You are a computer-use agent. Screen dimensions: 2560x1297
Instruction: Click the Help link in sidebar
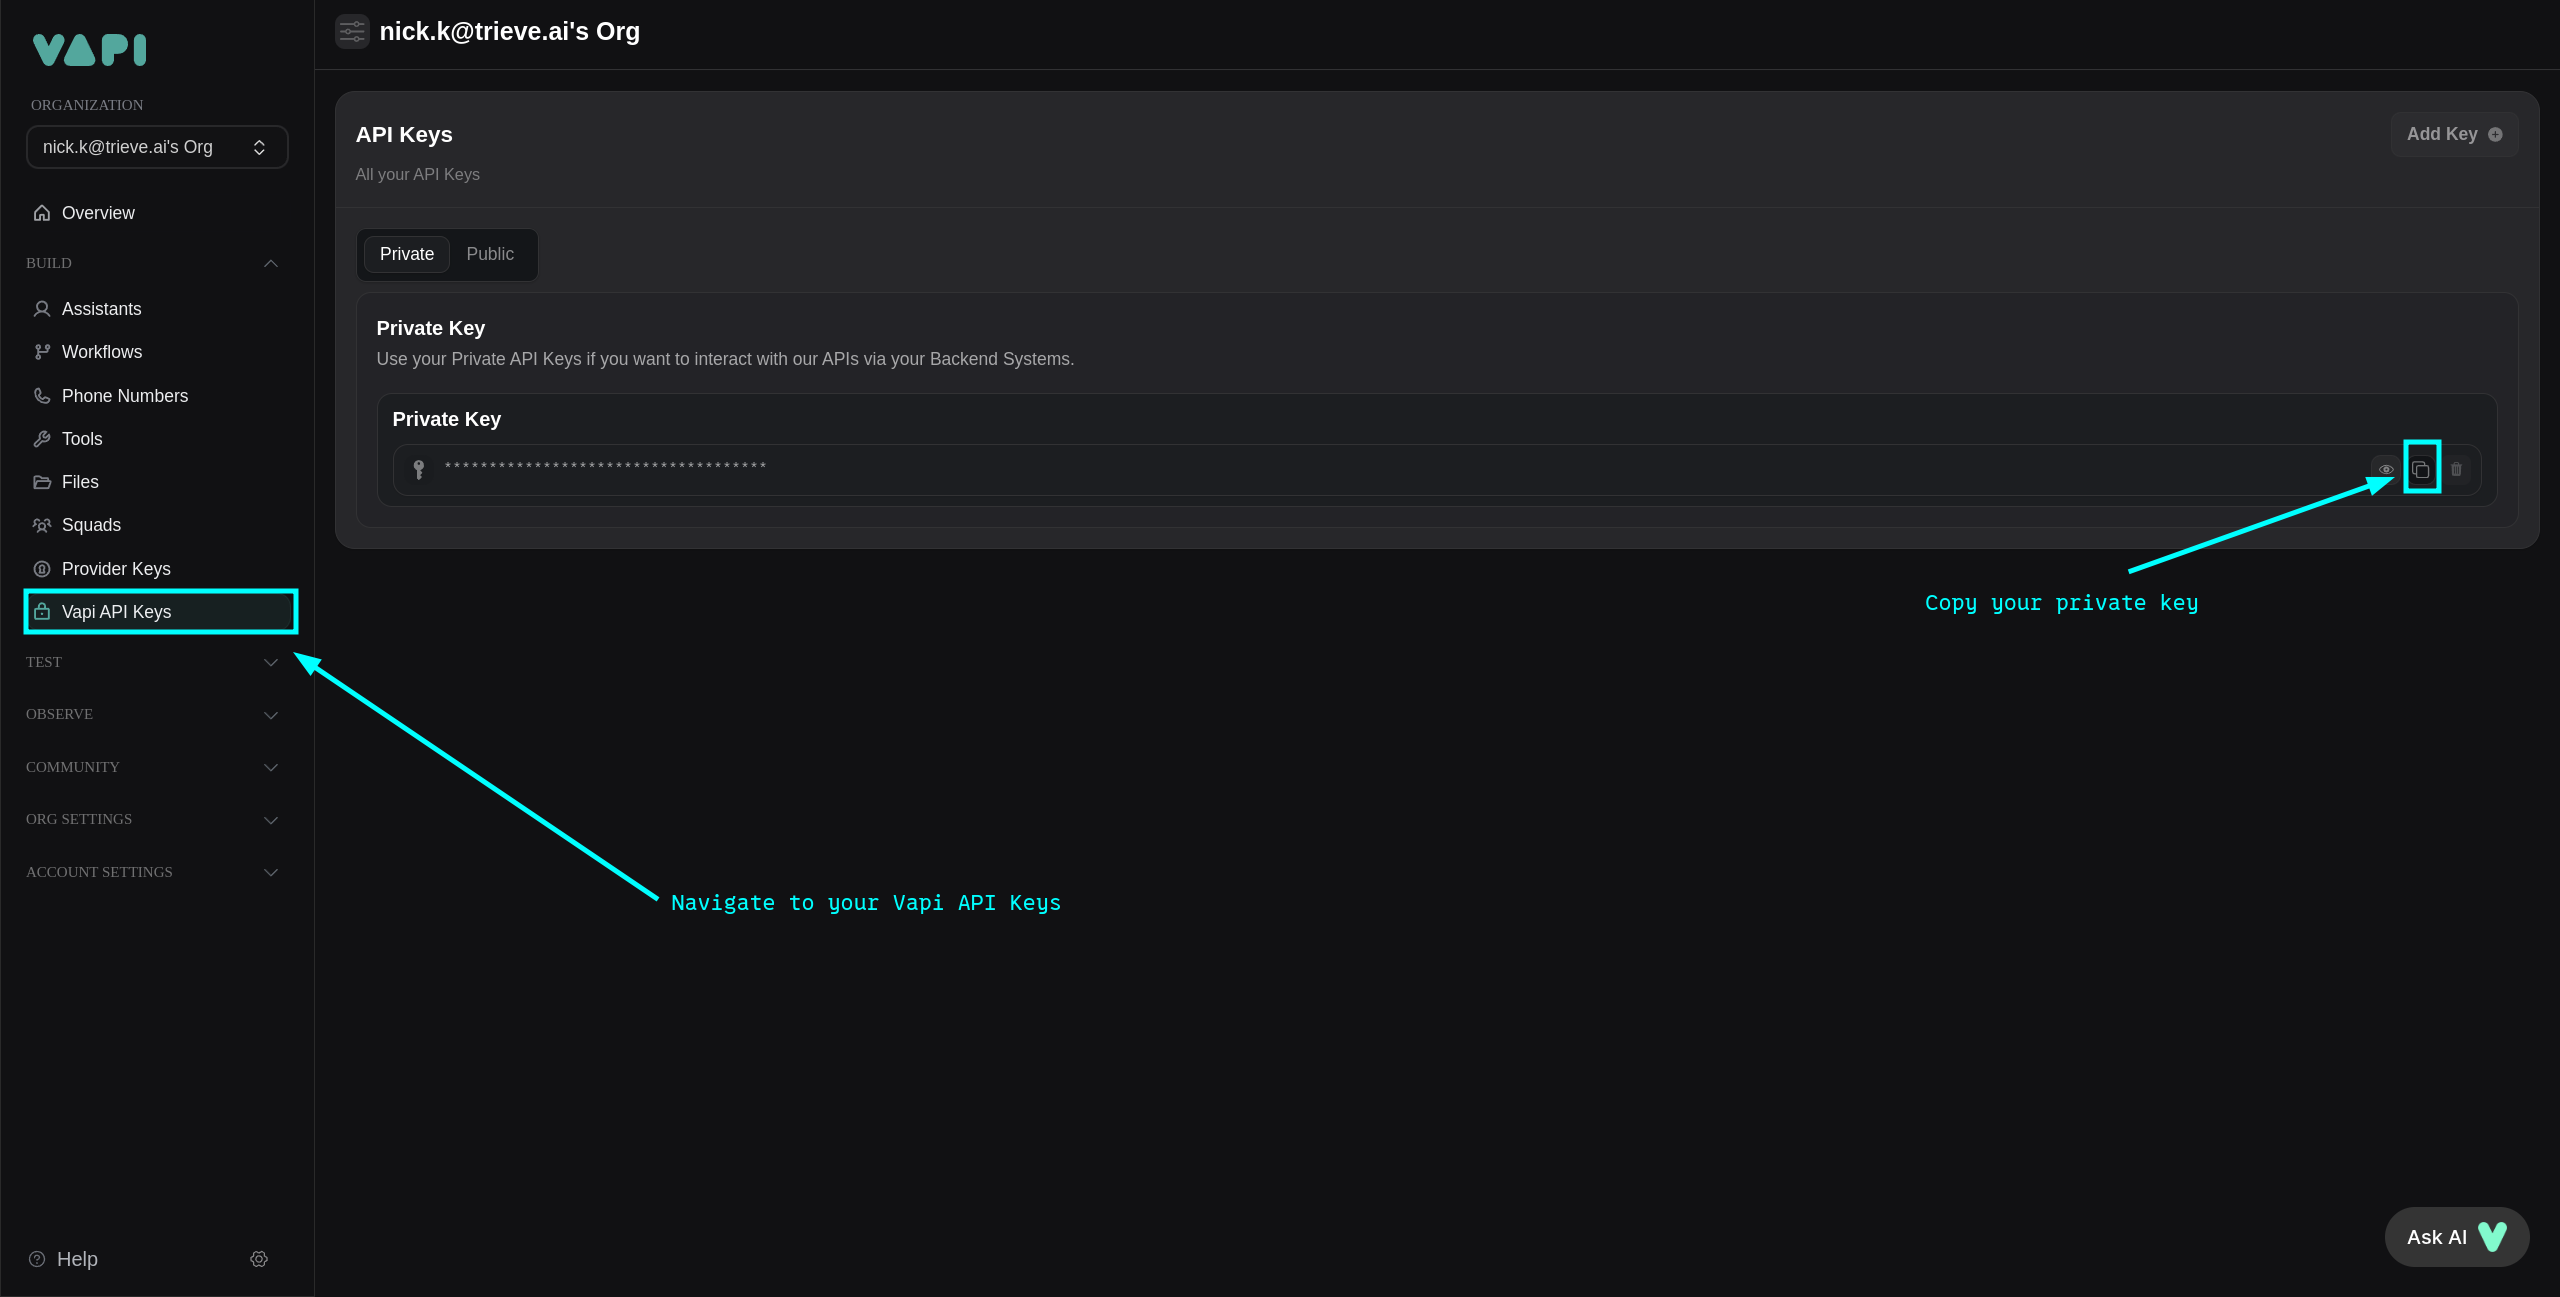[x=78, y=1259]
